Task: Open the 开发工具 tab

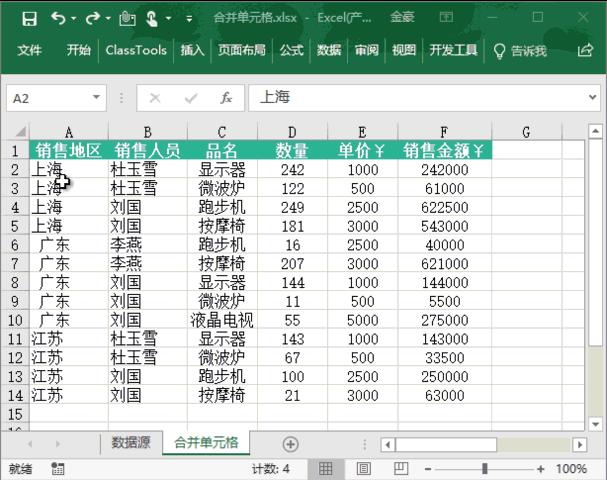Action: click(453, 50)
